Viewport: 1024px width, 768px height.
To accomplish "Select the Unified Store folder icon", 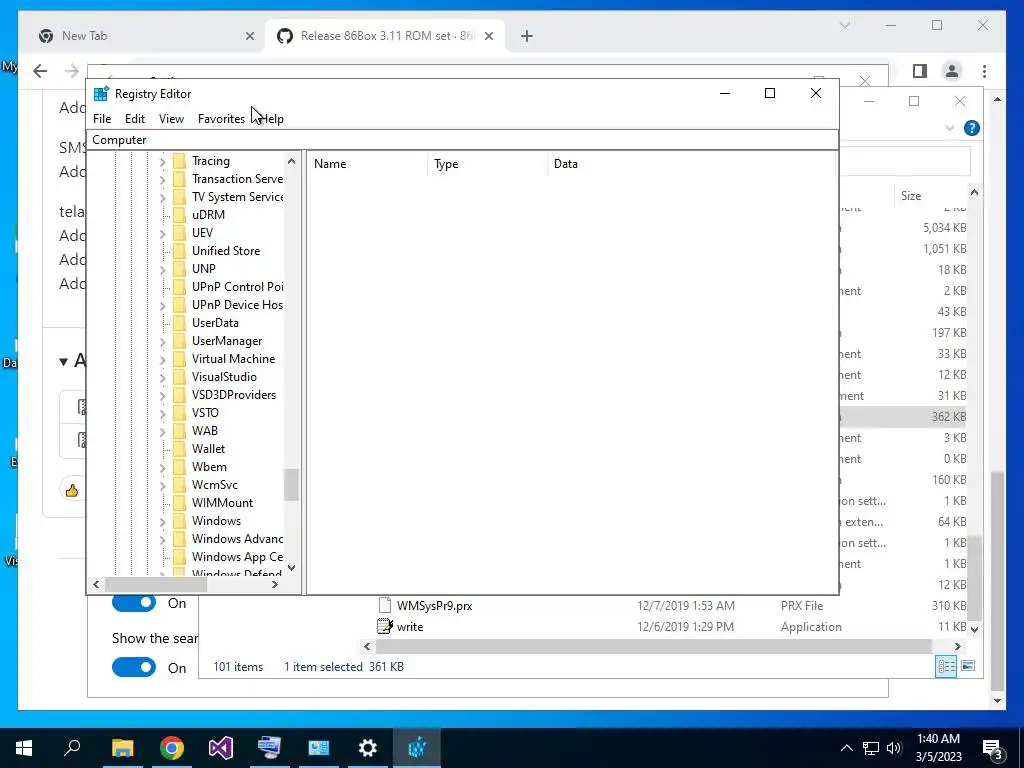I will [x=180, y=251].
